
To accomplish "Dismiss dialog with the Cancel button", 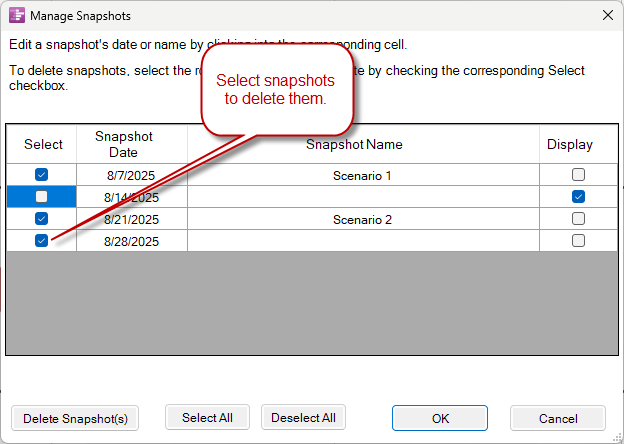I will click(558, 418).
